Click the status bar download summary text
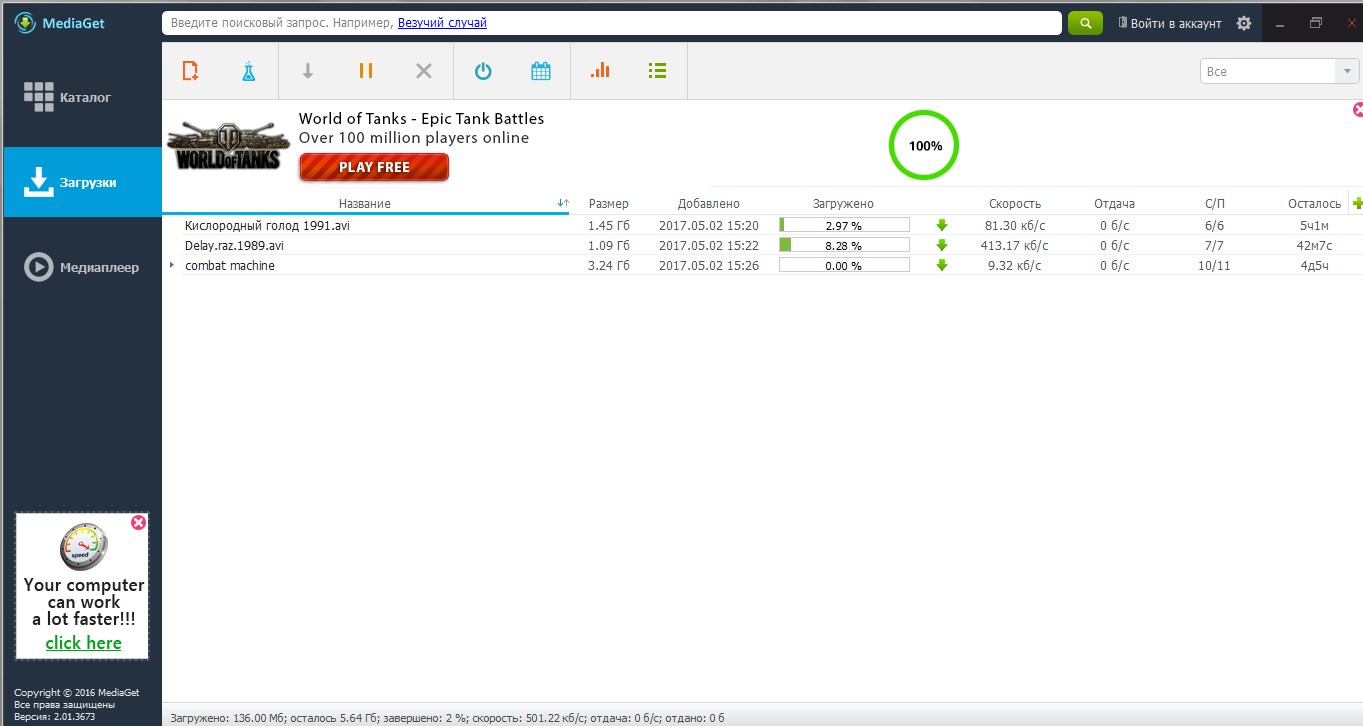This screenshot has height=726, width=1363. tap(447, 717)
